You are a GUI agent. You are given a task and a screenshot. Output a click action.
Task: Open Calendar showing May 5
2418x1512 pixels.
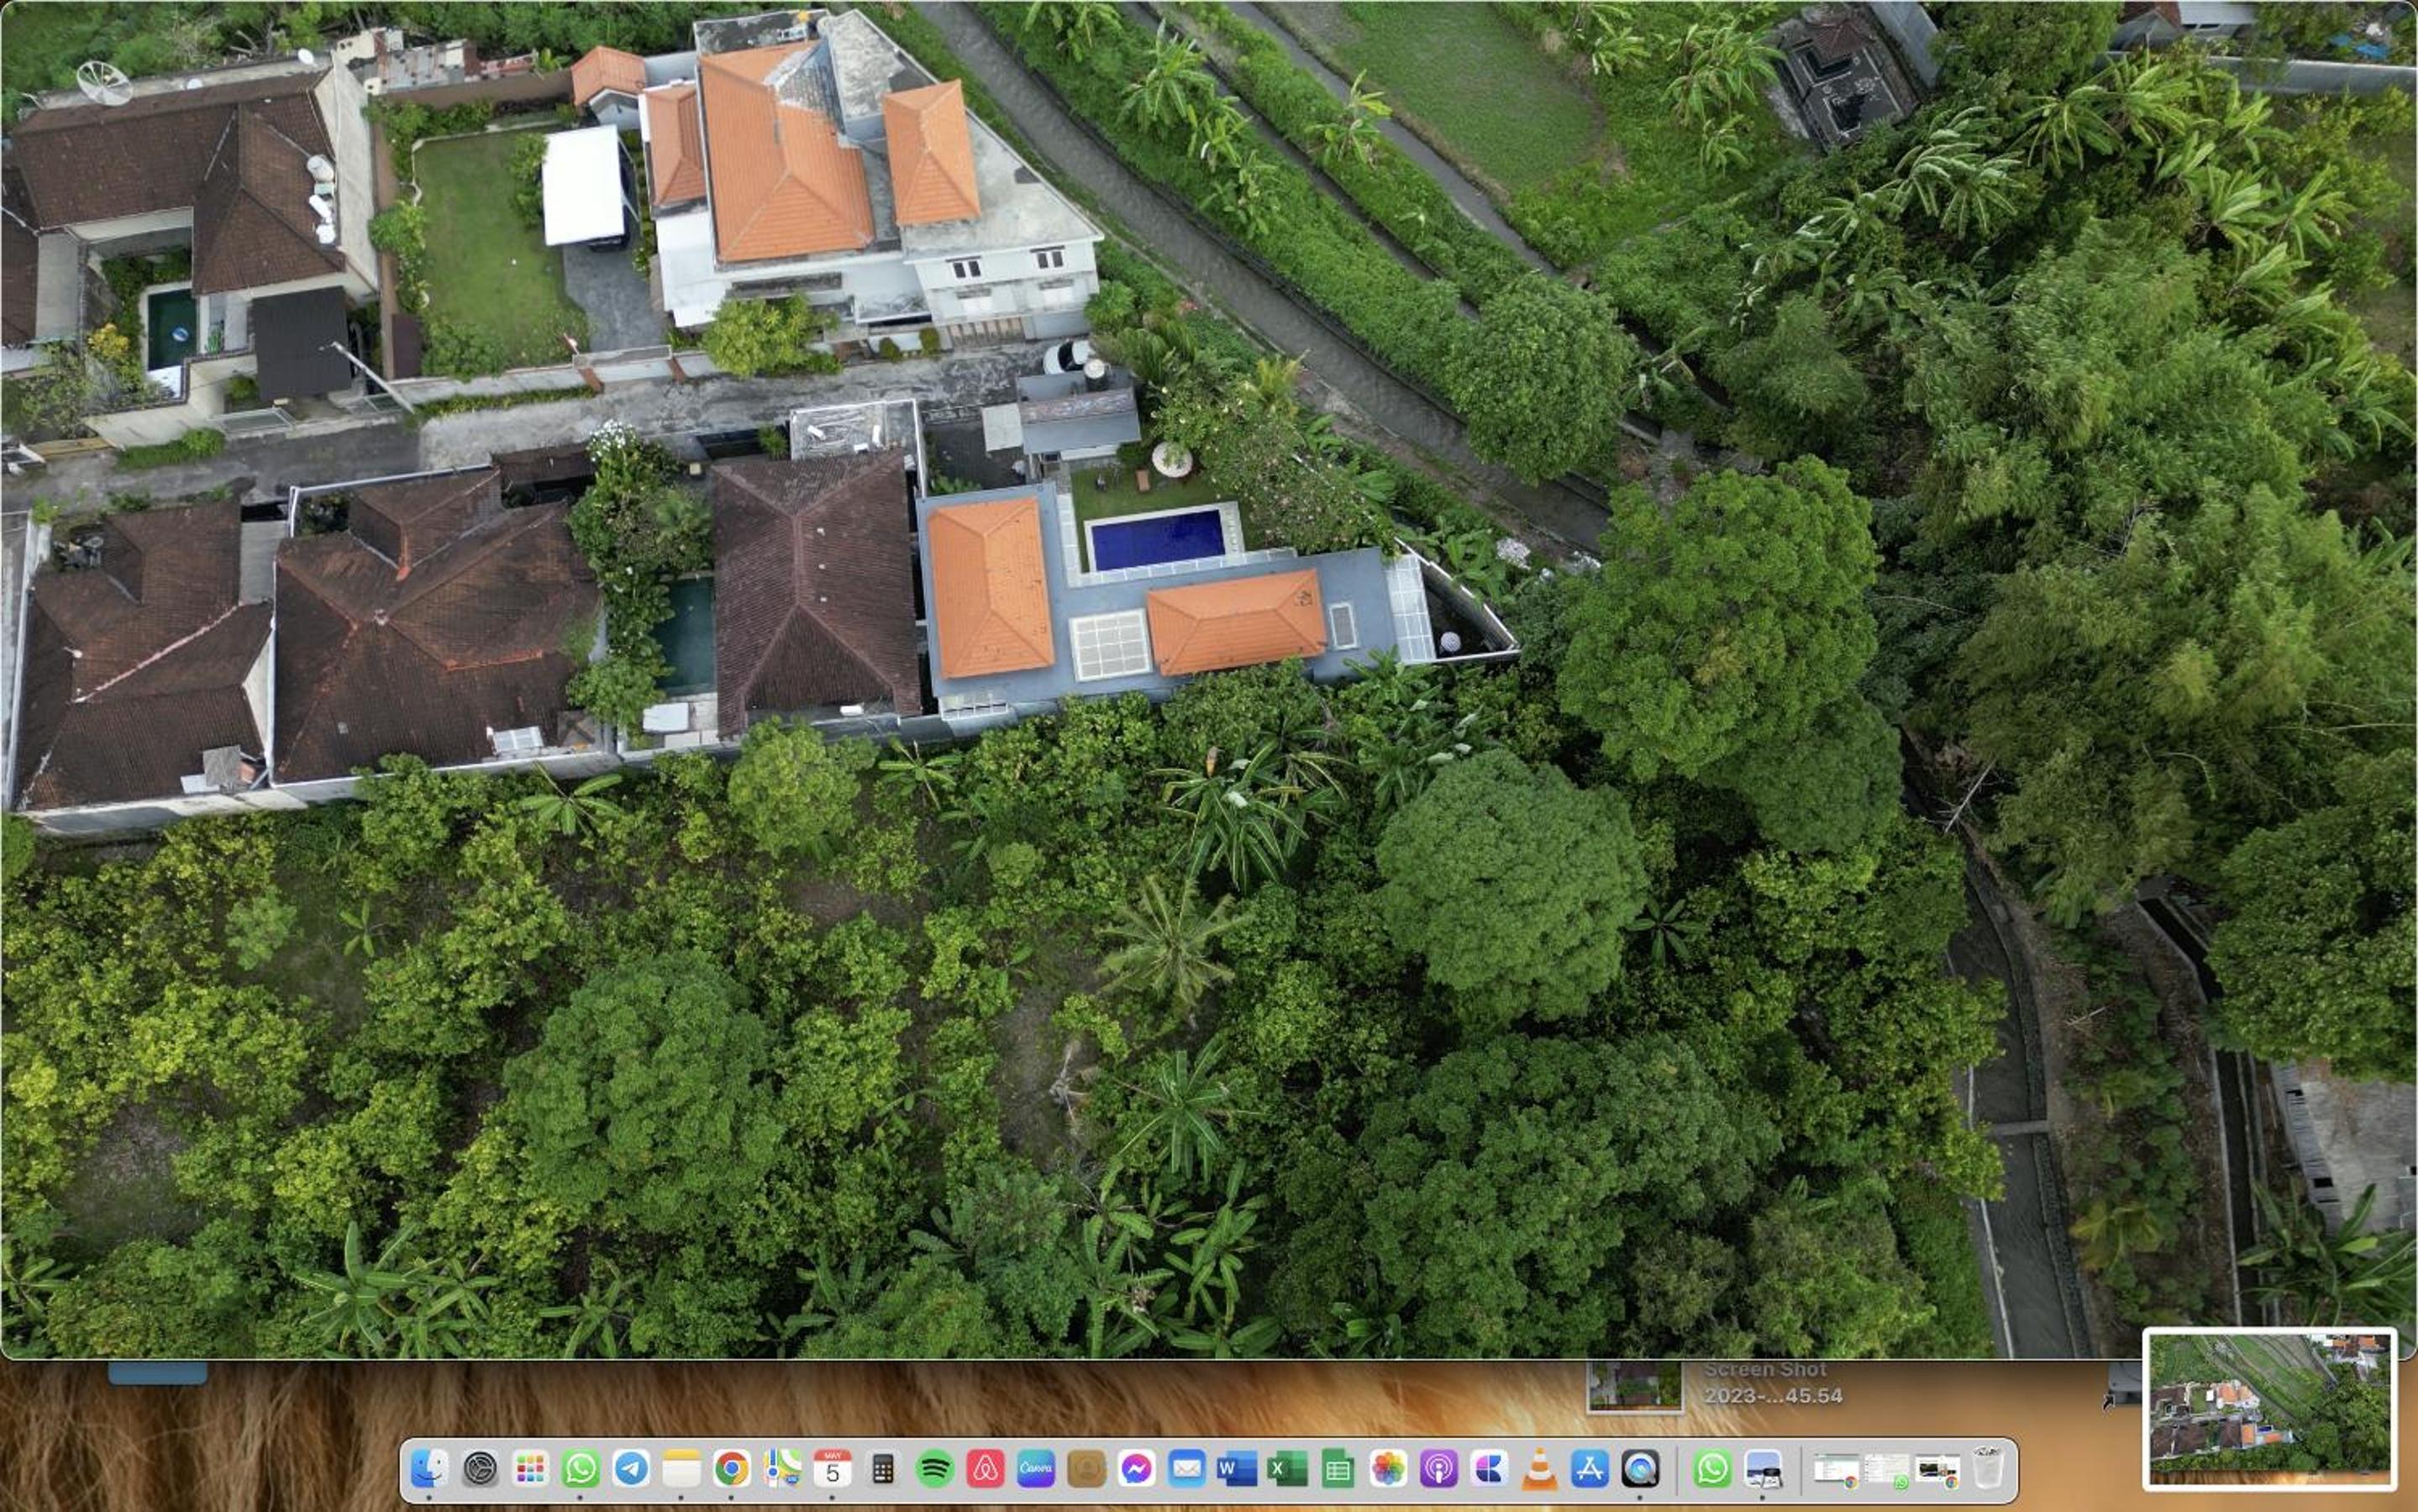833,1469
